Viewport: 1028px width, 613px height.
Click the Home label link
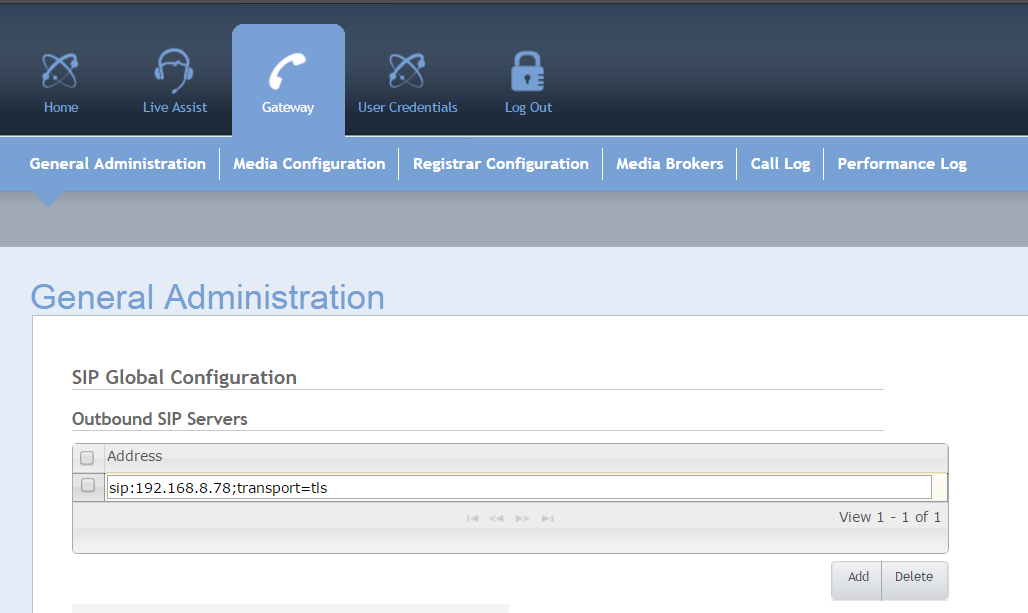(x=61, y=108)
